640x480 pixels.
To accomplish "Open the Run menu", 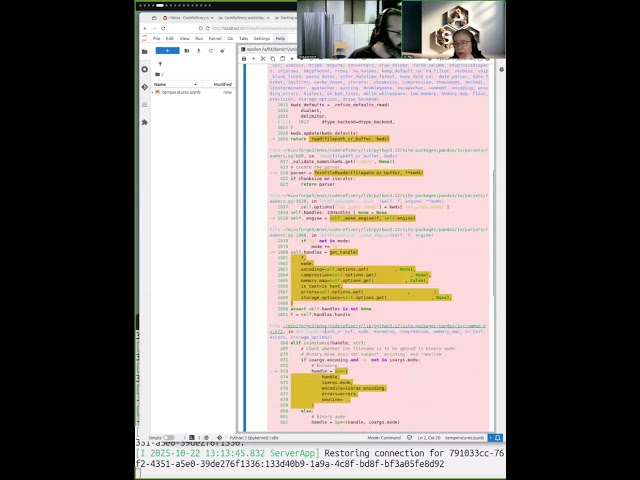I will pyautogui.click(x=199, y=38).
